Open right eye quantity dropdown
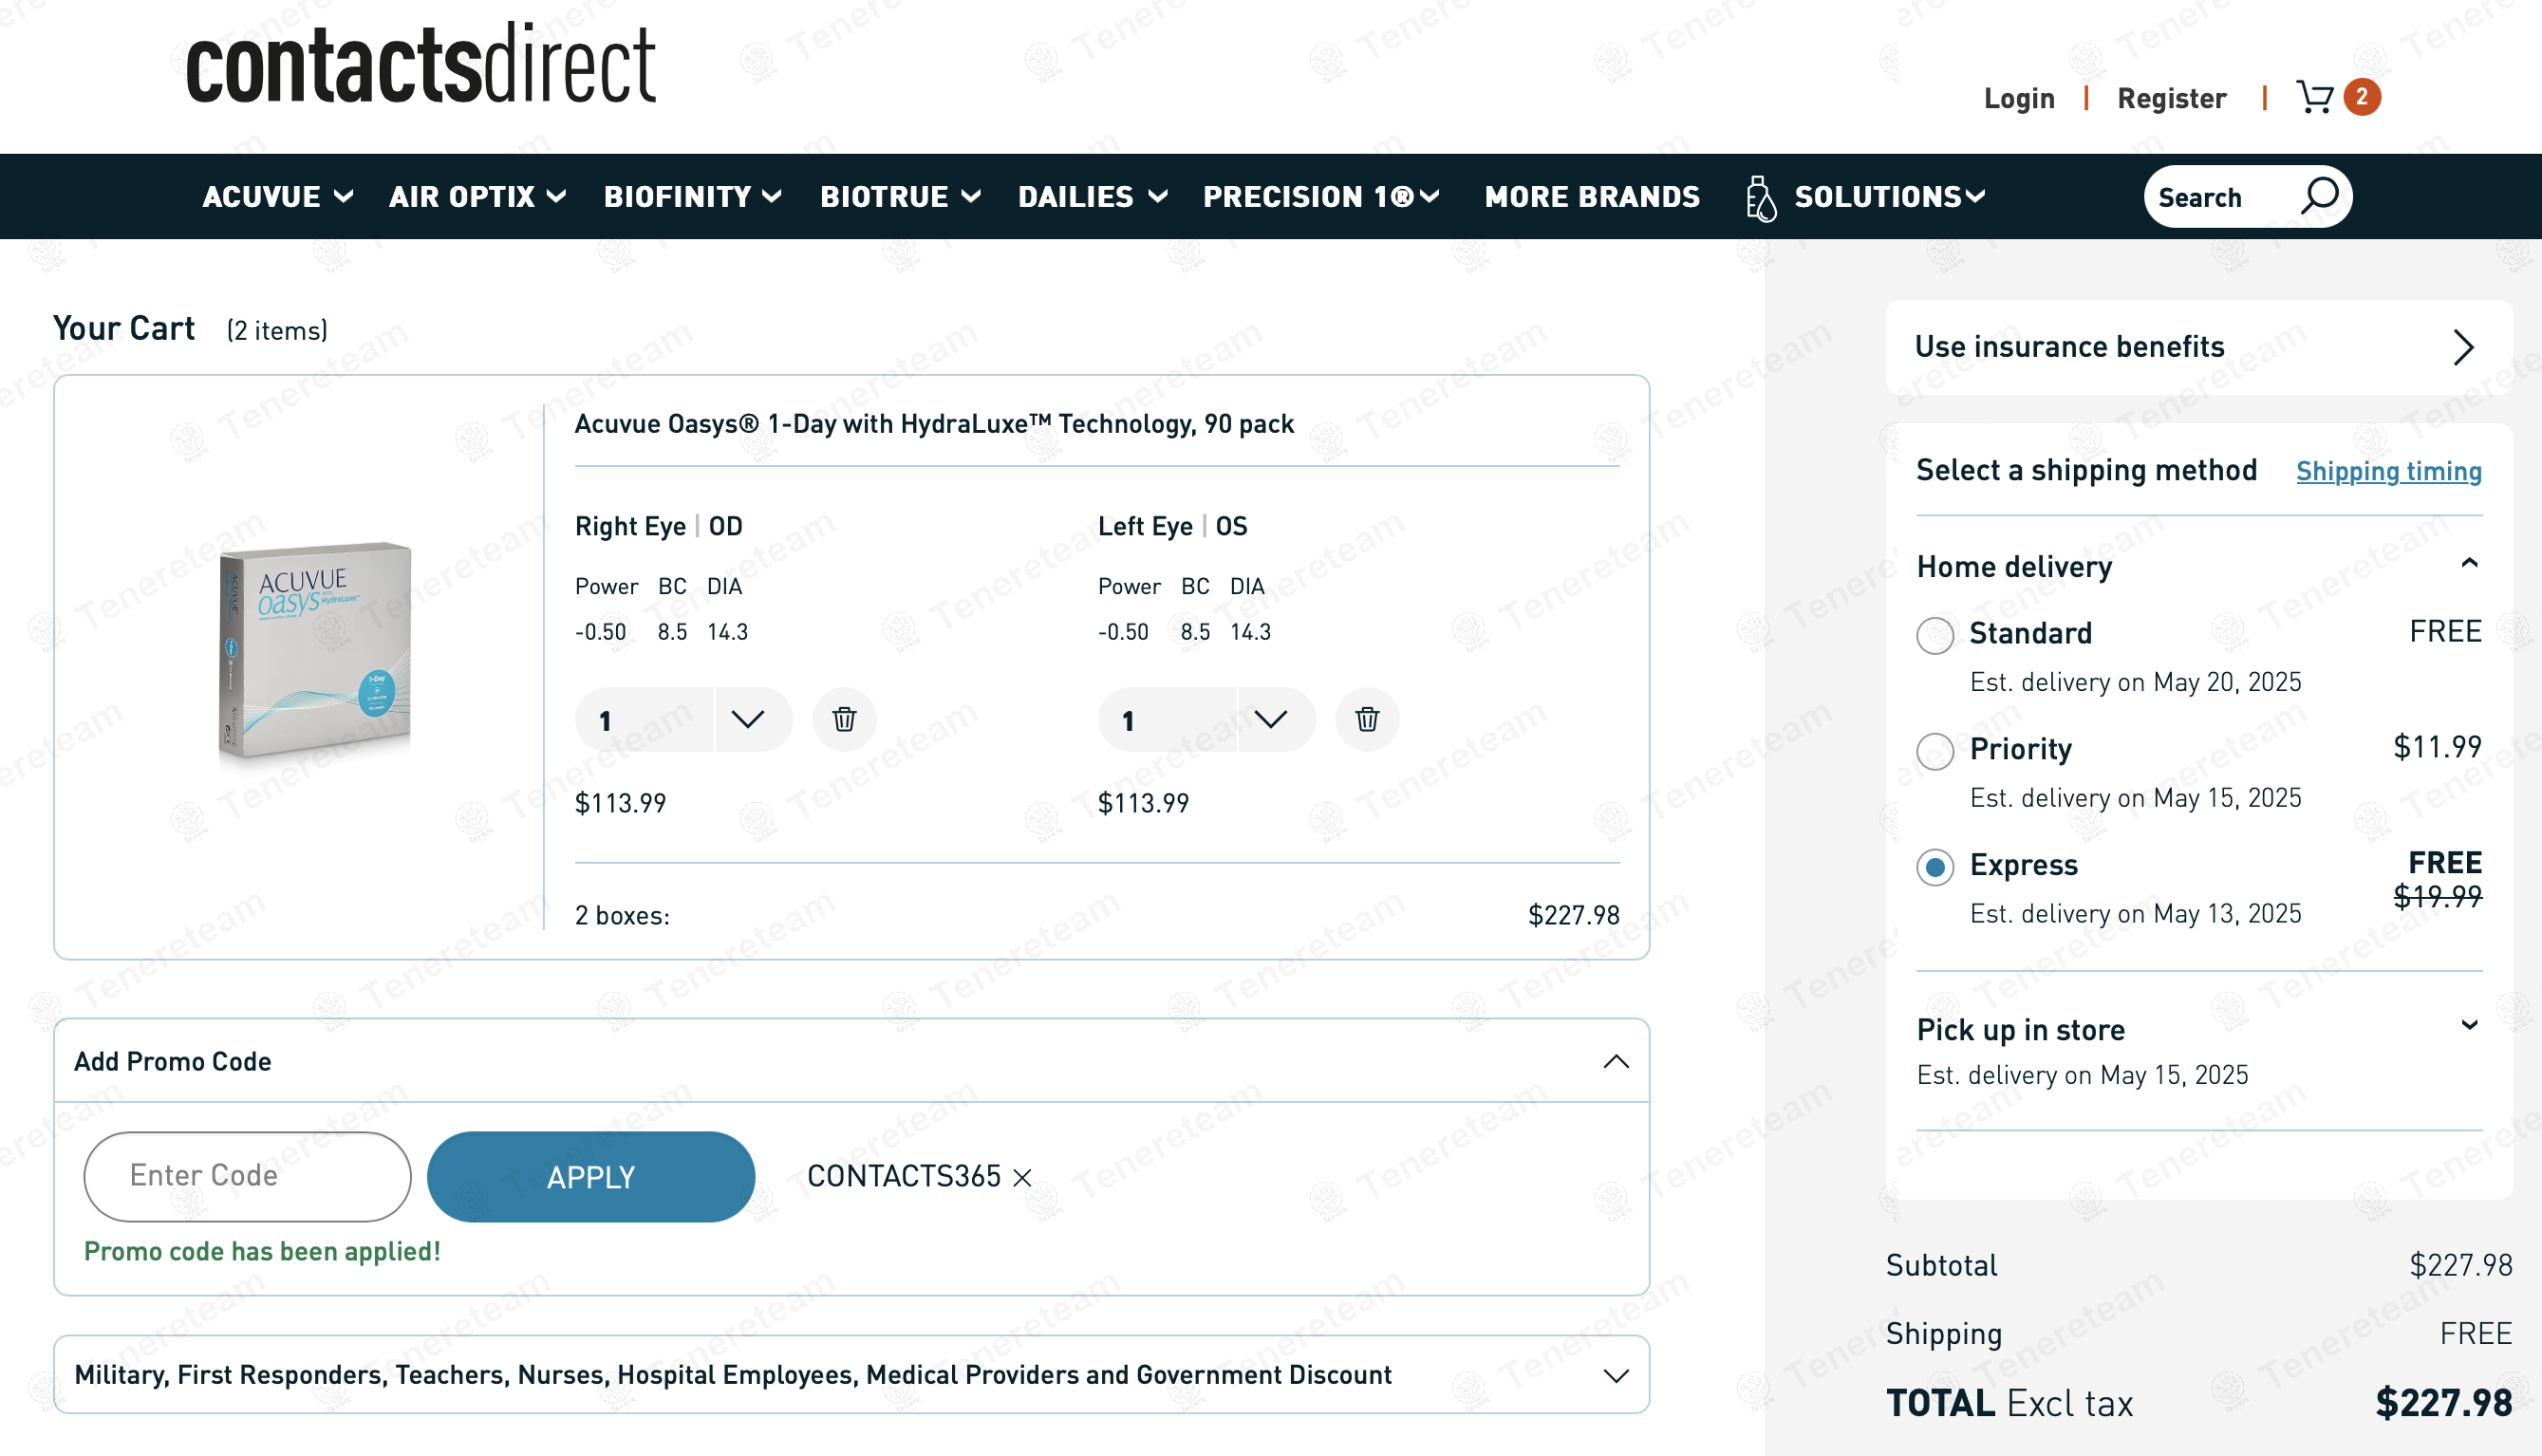 click(747, 719)
